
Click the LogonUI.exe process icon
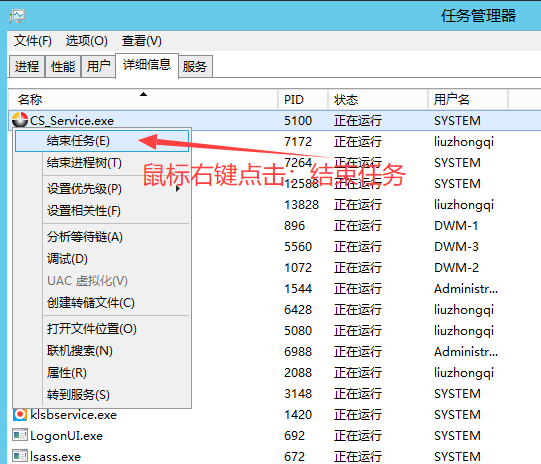tap(20, 435)
